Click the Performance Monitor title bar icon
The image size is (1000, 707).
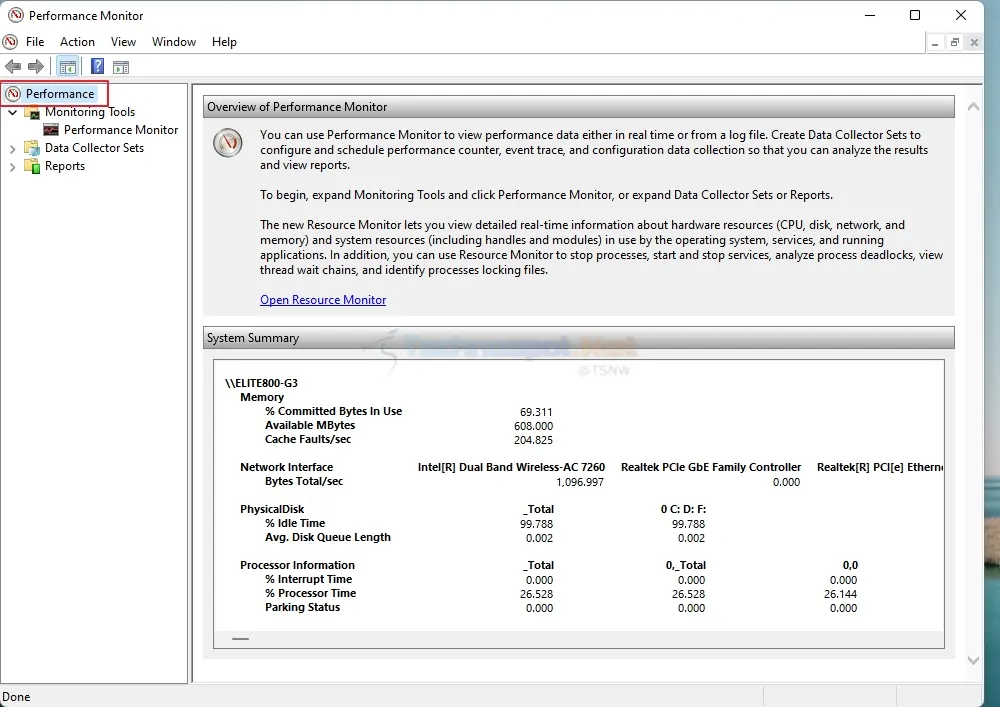(x=15, y=15)
